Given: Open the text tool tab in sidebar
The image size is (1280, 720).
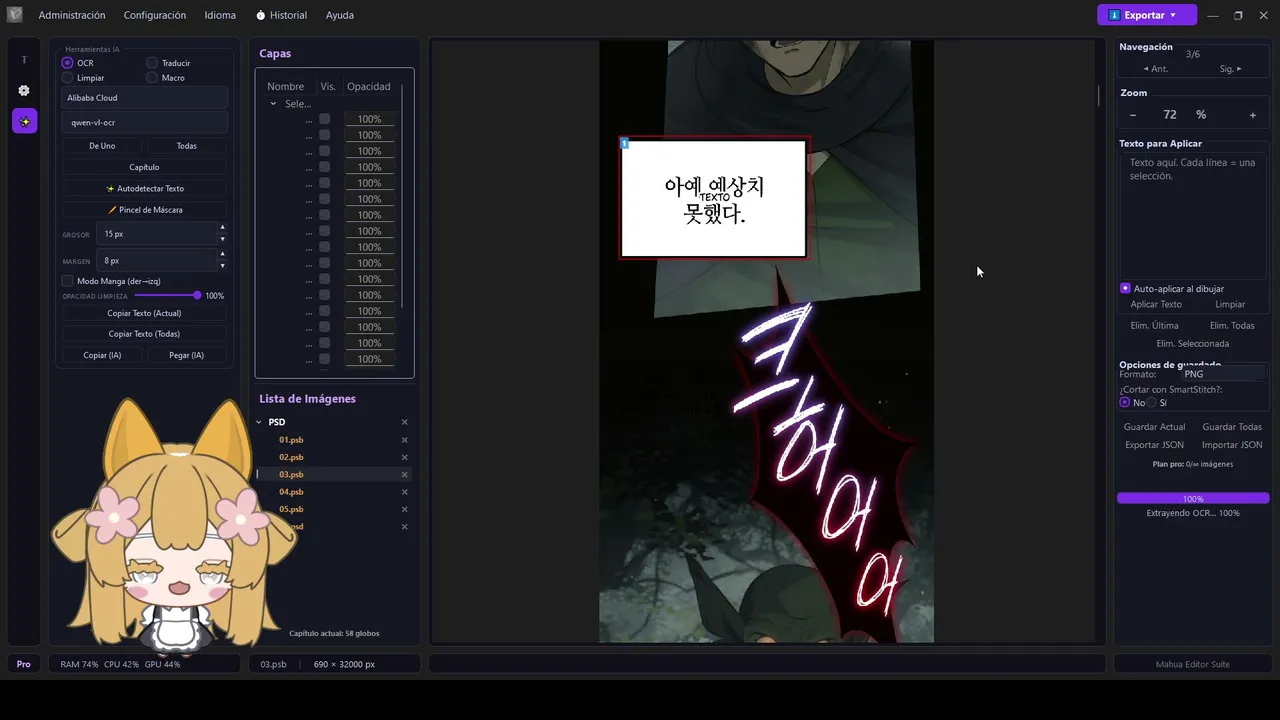Looking at the screenshot, I should pos(24,60).
